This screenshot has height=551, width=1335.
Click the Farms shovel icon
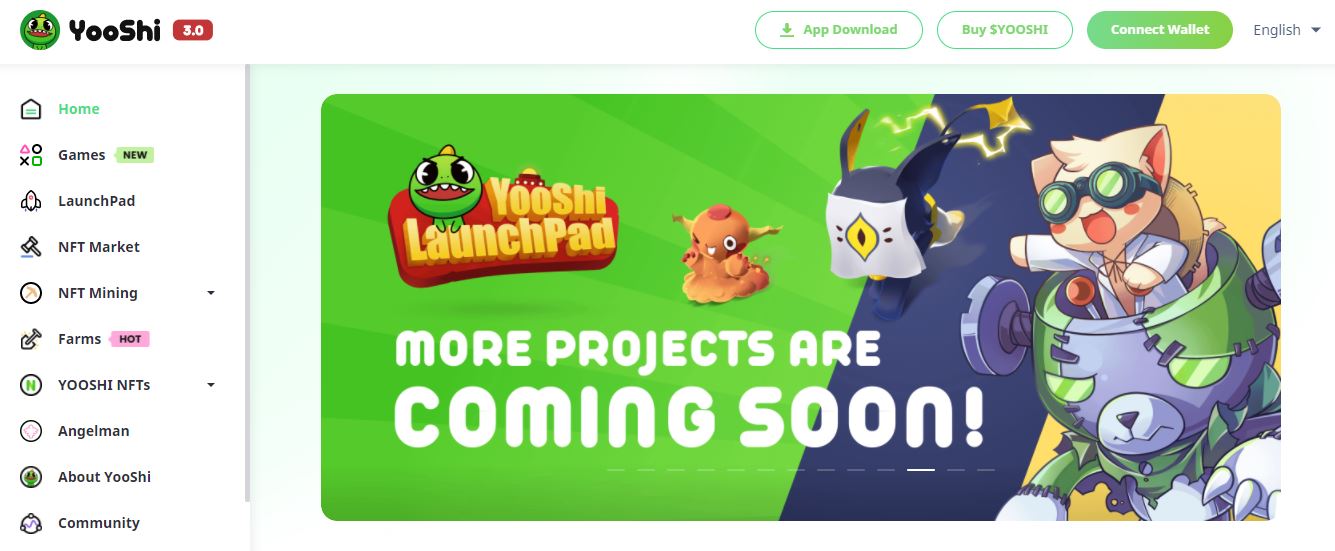31,339
